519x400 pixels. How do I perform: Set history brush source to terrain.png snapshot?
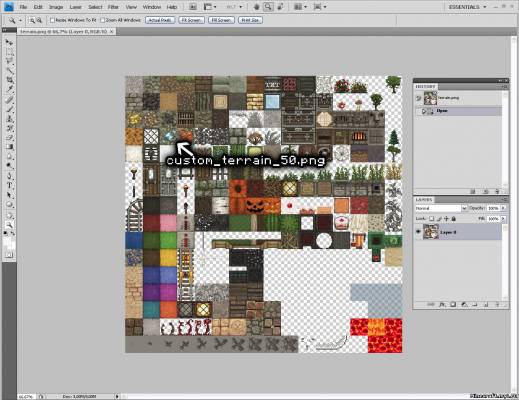(418, 98)
